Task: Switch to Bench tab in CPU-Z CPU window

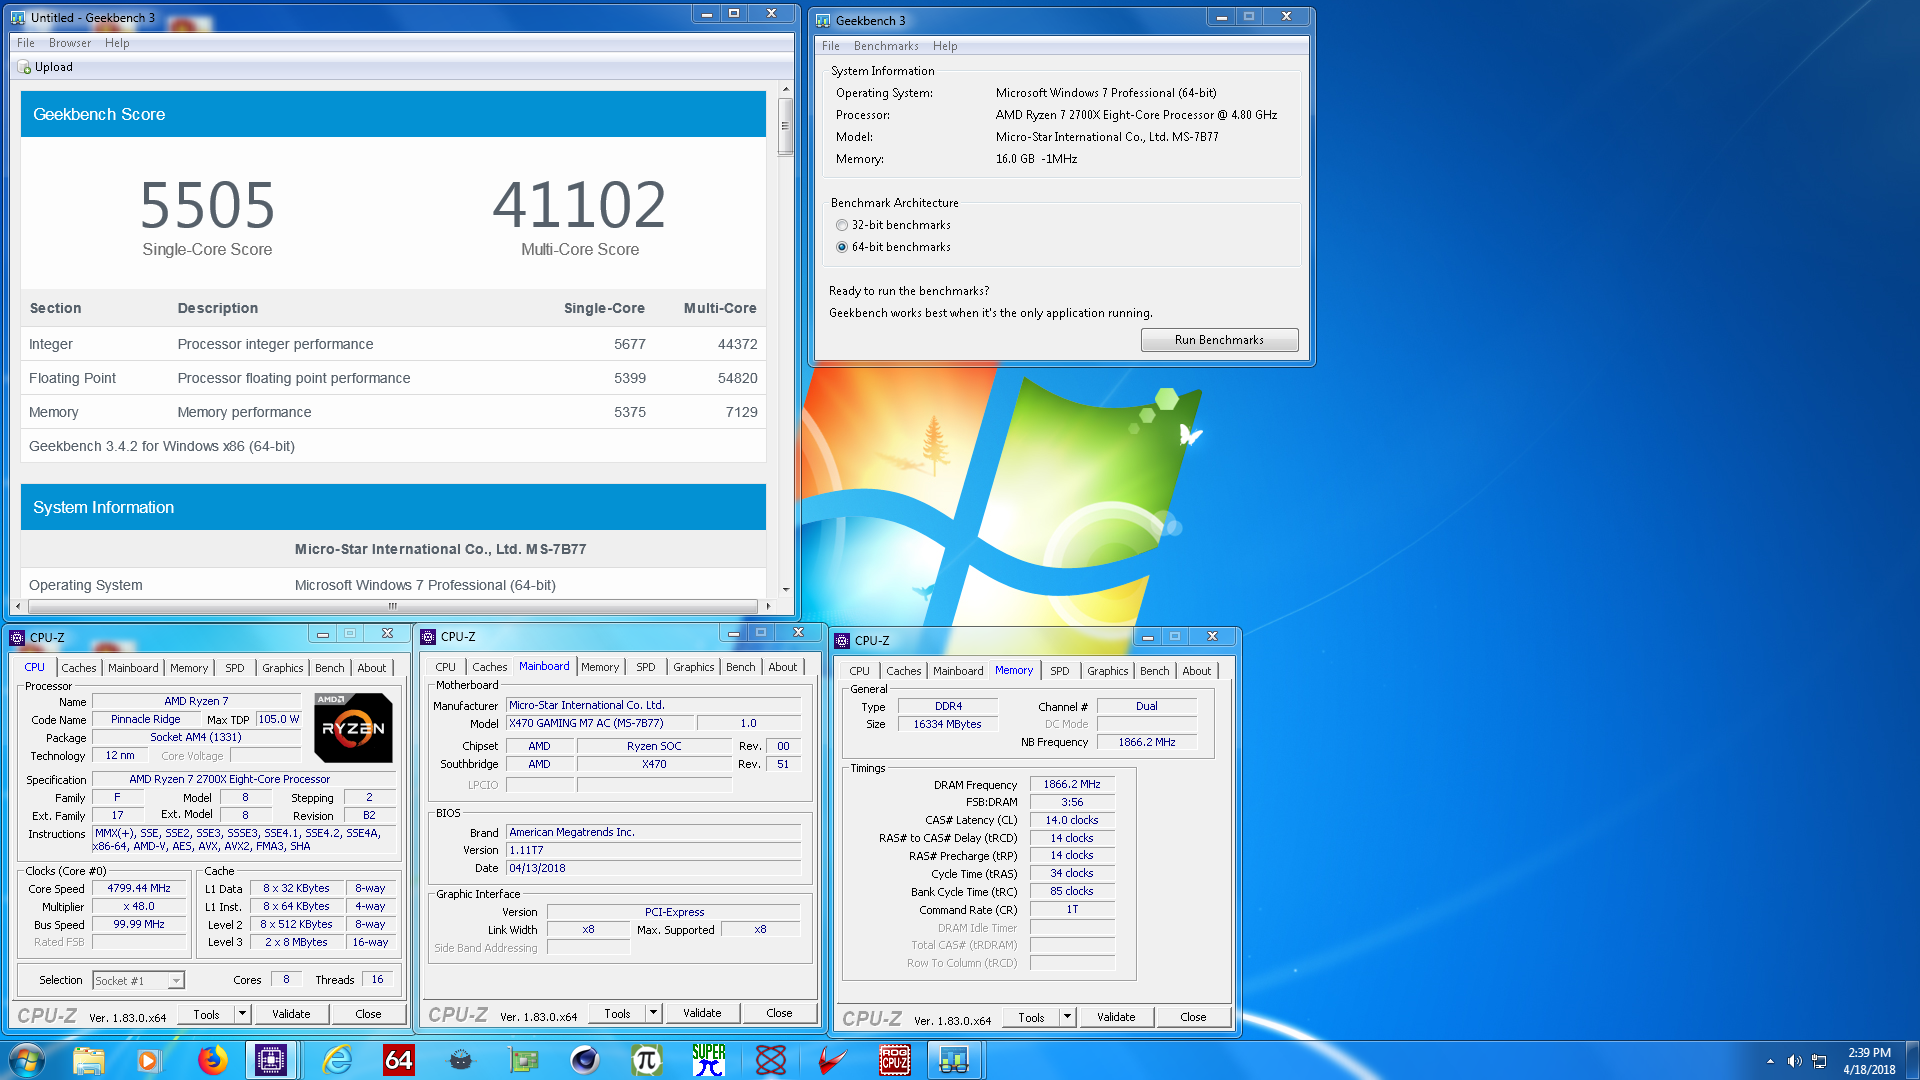Action: 329,668
